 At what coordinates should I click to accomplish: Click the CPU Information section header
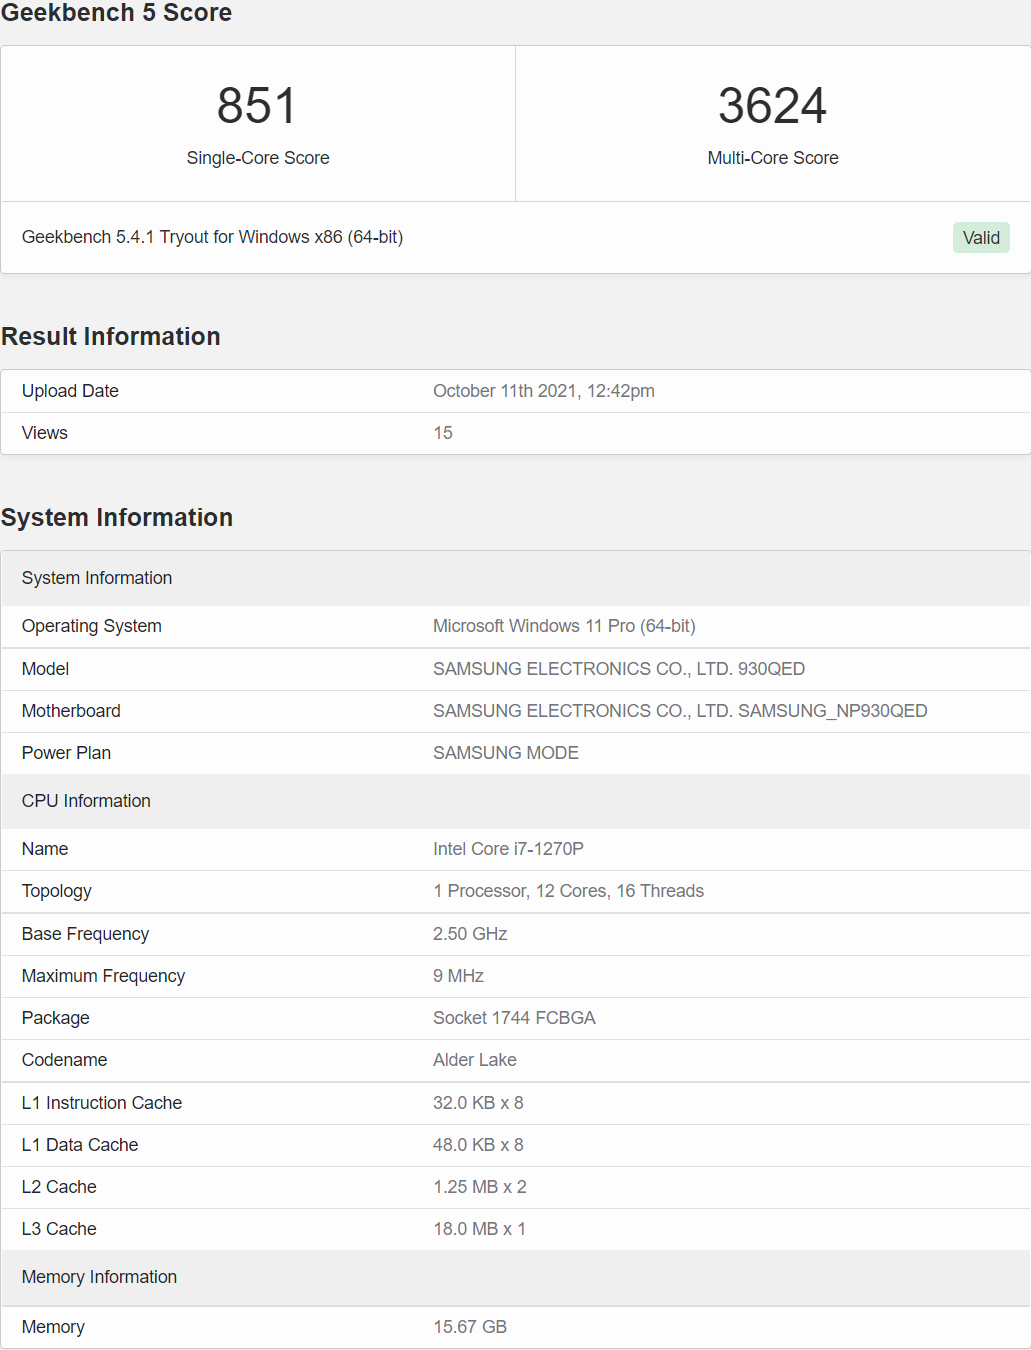[x=86, y=801]
